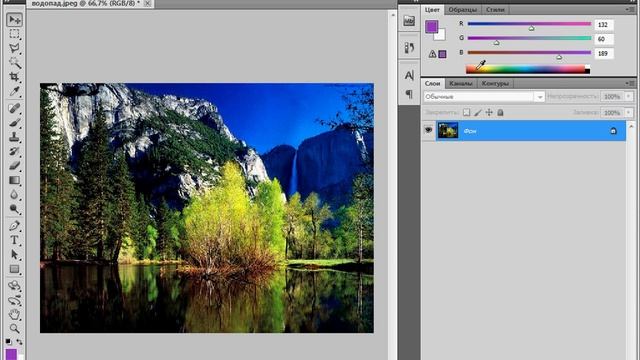The width and height of the screenshot is (640, 360).
Task: Toggle lock position in Layers panel
Action: pos(489,112)
